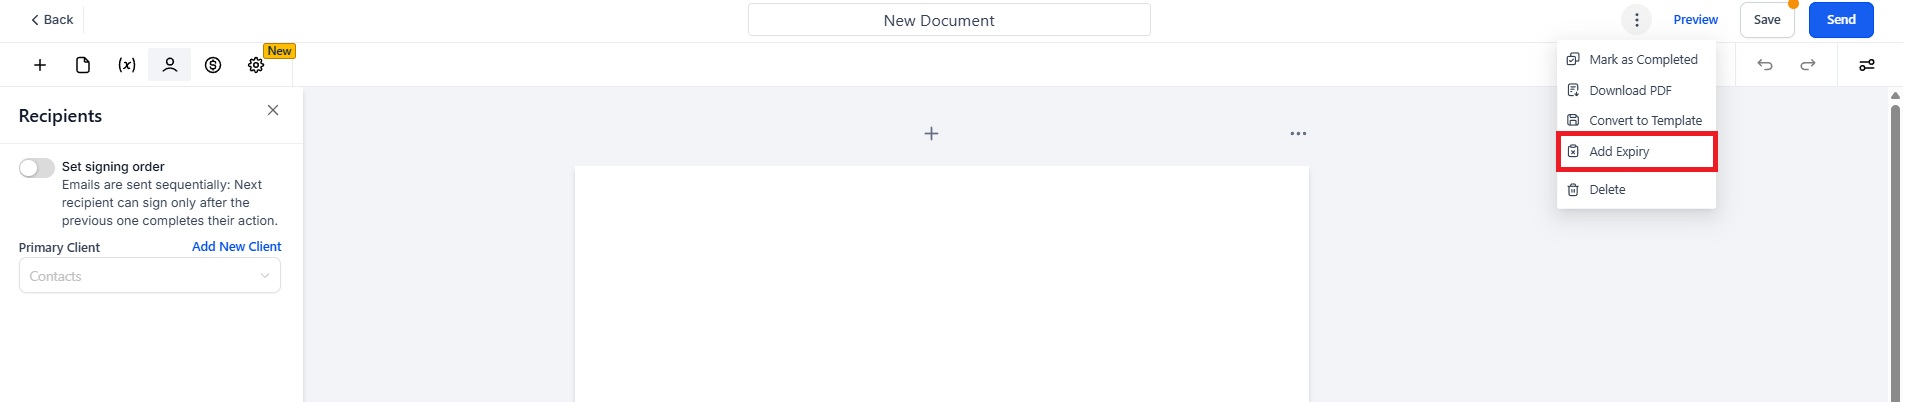Toggle the Set signing order switch

pyautogui.click(x=37, y=167)
